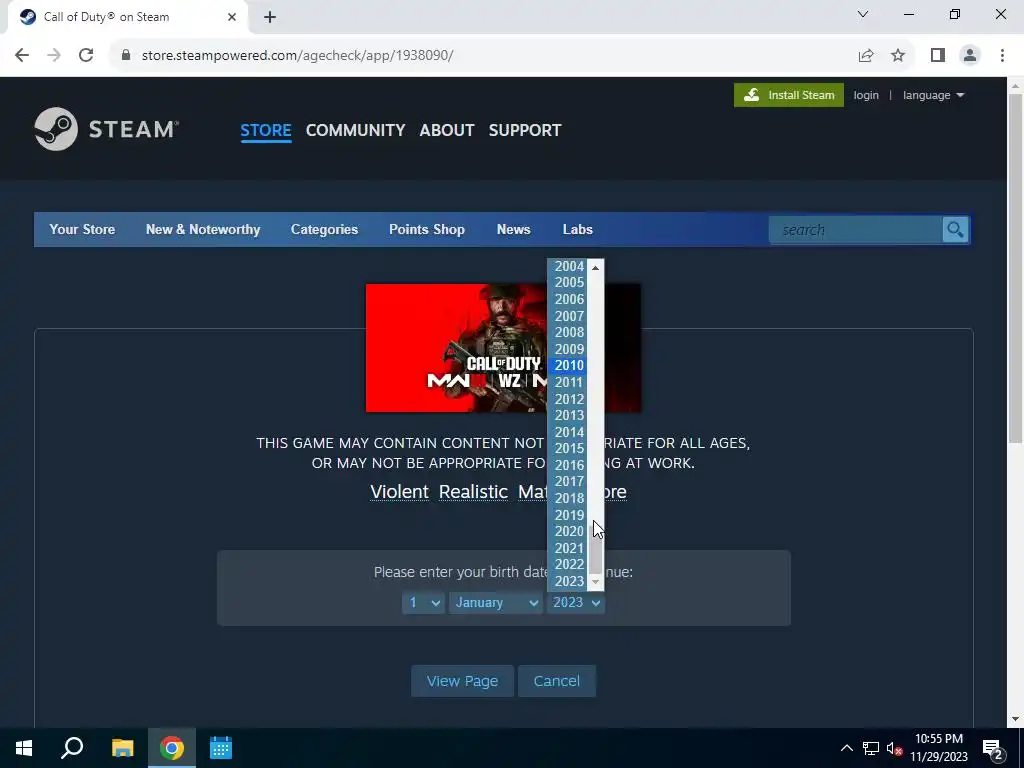The width and height of the screenshot is (1024, 768).
Task: Click the Realistic content tag
Action: 473,492
